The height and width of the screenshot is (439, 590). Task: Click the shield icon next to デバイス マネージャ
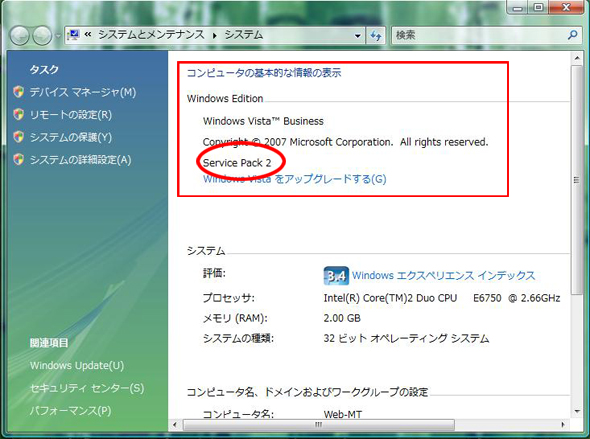(18, 92)
